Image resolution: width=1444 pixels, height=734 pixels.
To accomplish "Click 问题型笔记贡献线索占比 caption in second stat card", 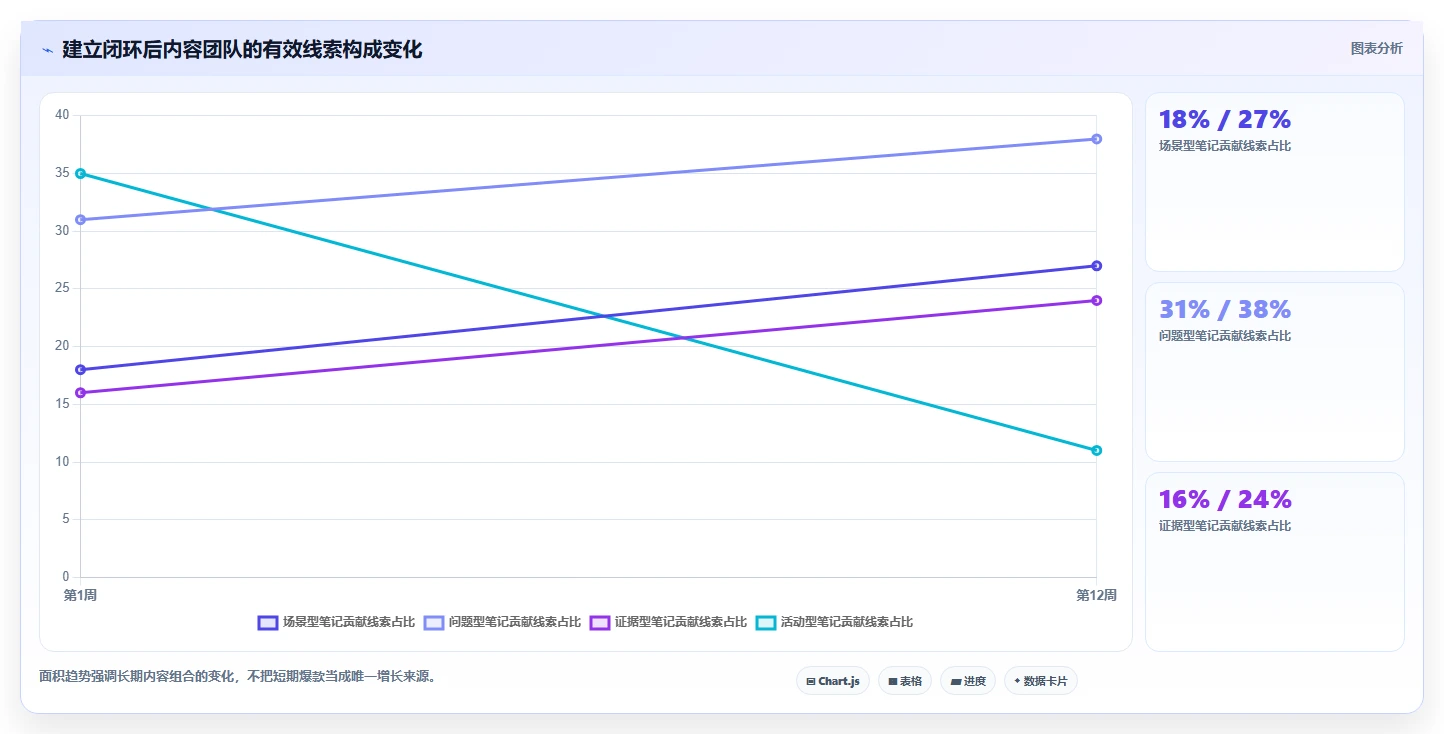I will (1225, 336).
